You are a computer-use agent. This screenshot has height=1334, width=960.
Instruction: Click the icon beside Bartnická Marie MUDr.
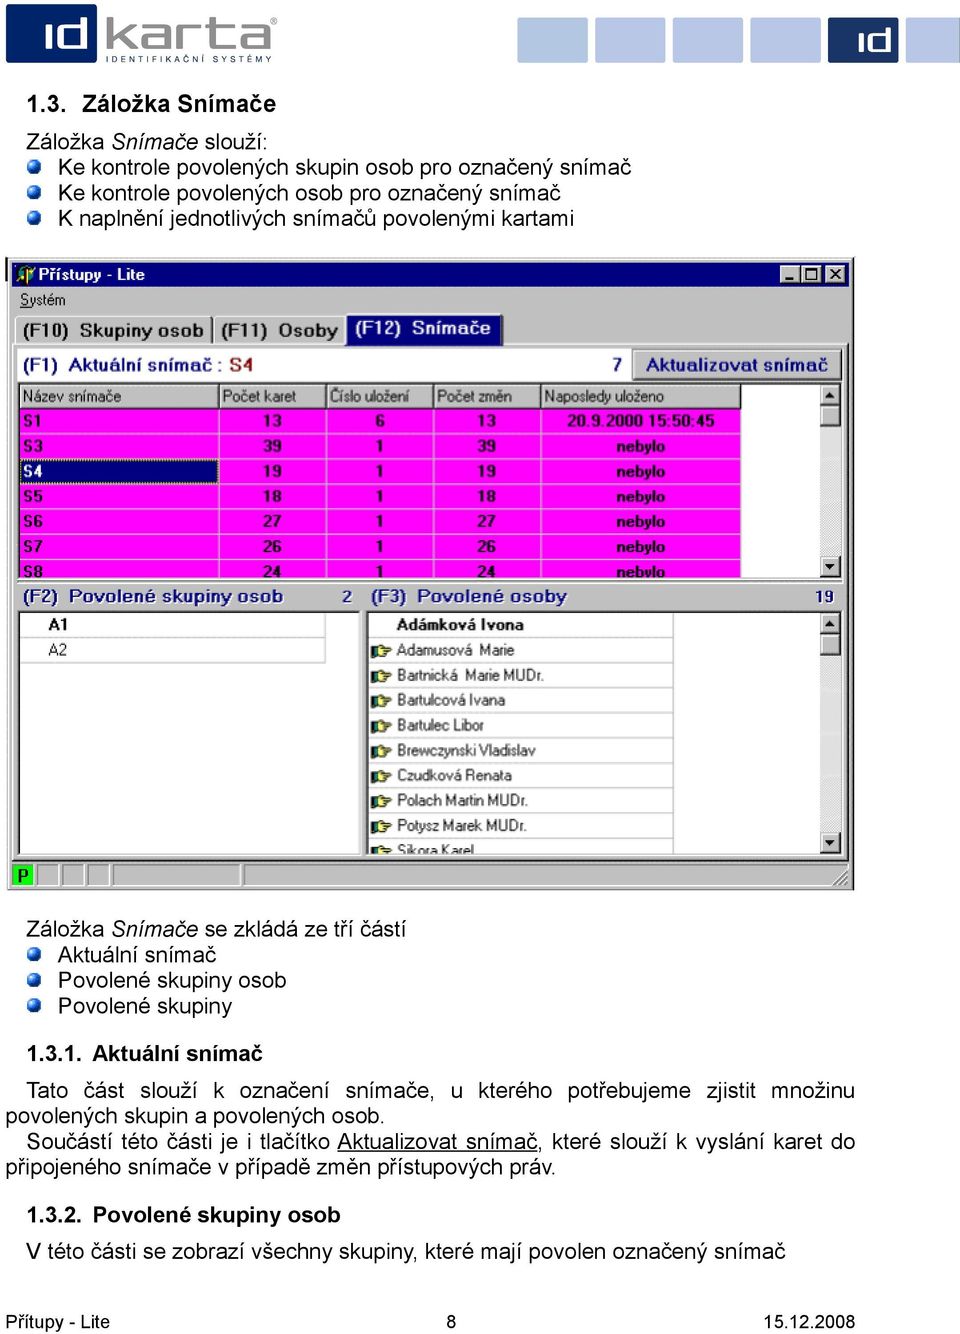(x=381, y=676)
